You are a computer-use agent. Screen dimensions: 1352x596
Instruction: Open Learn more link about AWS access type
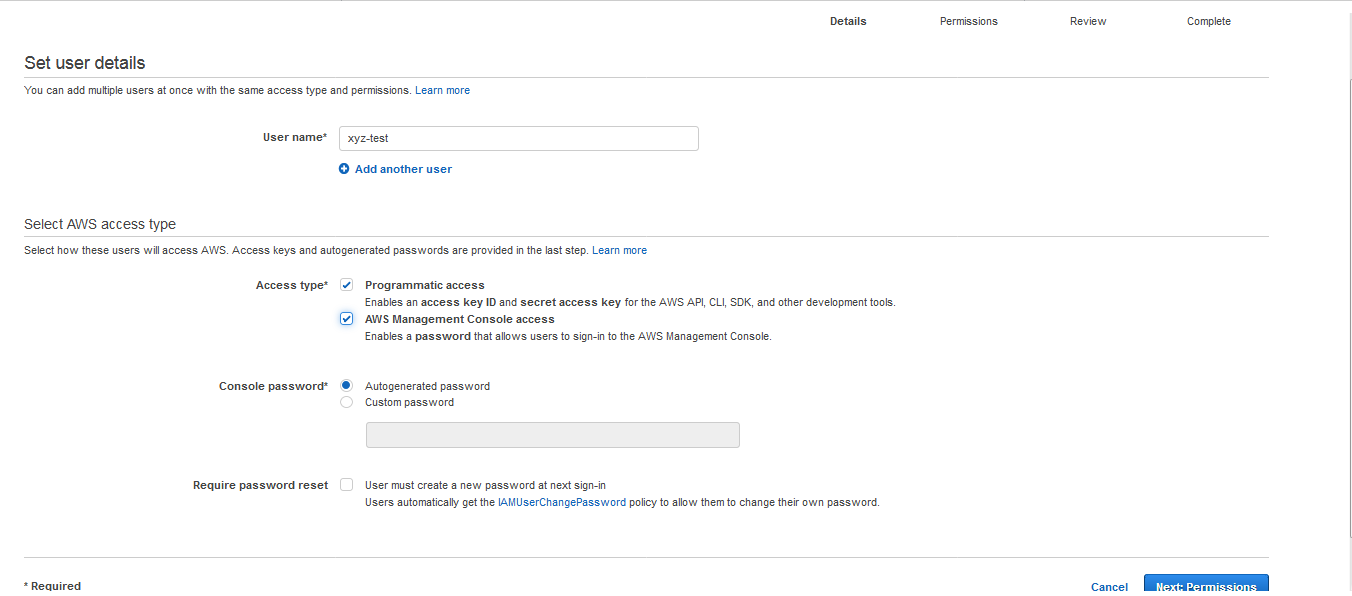(x=619, y=250)
